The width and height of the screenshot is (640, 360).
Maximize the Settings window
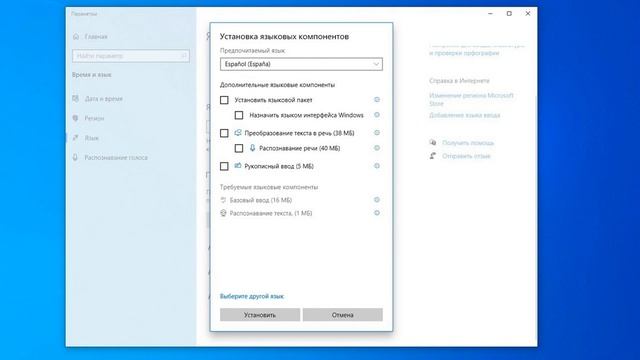click(509, 13)
